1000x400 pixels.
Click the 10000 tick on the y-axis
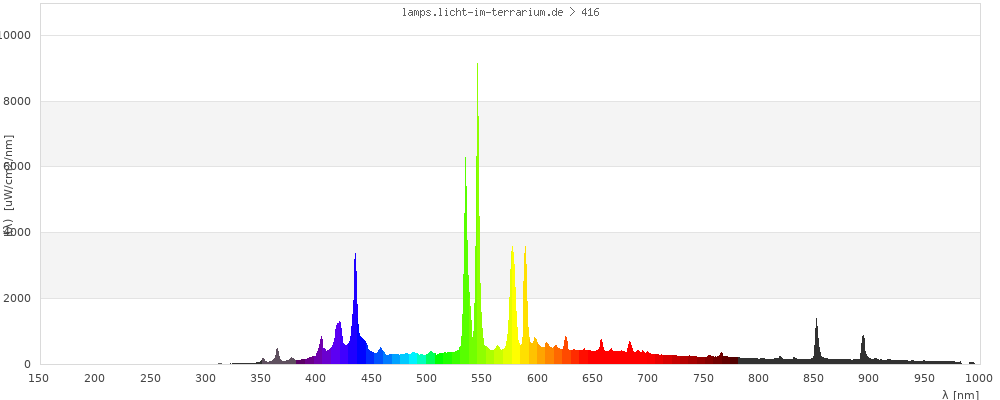point(16,35)
